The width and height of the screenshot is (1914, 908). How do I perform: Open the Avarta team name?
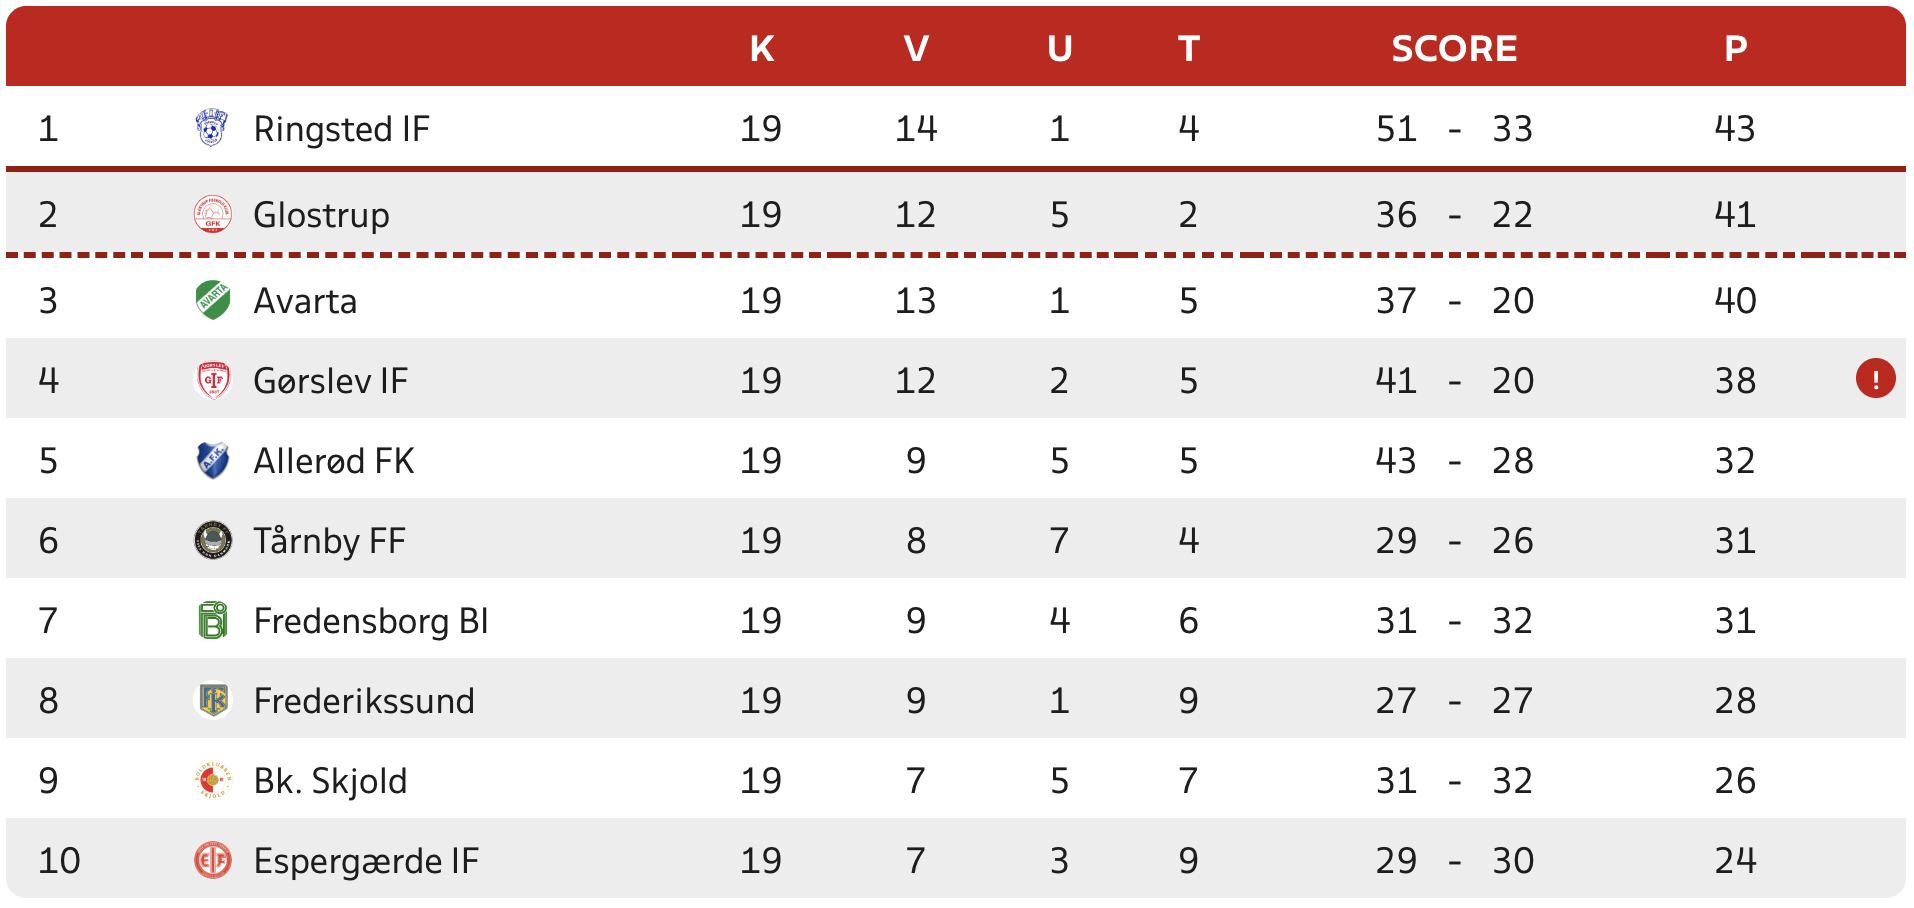click(305, 301)
